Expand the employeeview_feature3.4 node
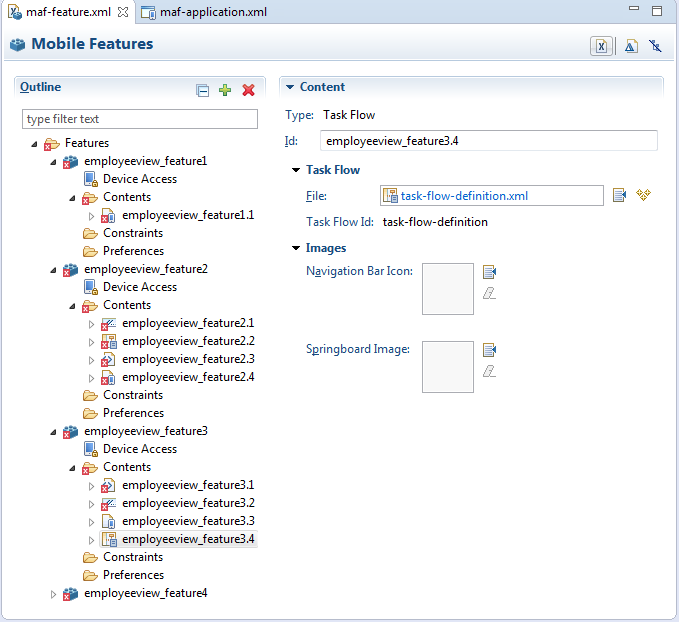The height and width of the screenshot is (622, 679). [91, 540]
